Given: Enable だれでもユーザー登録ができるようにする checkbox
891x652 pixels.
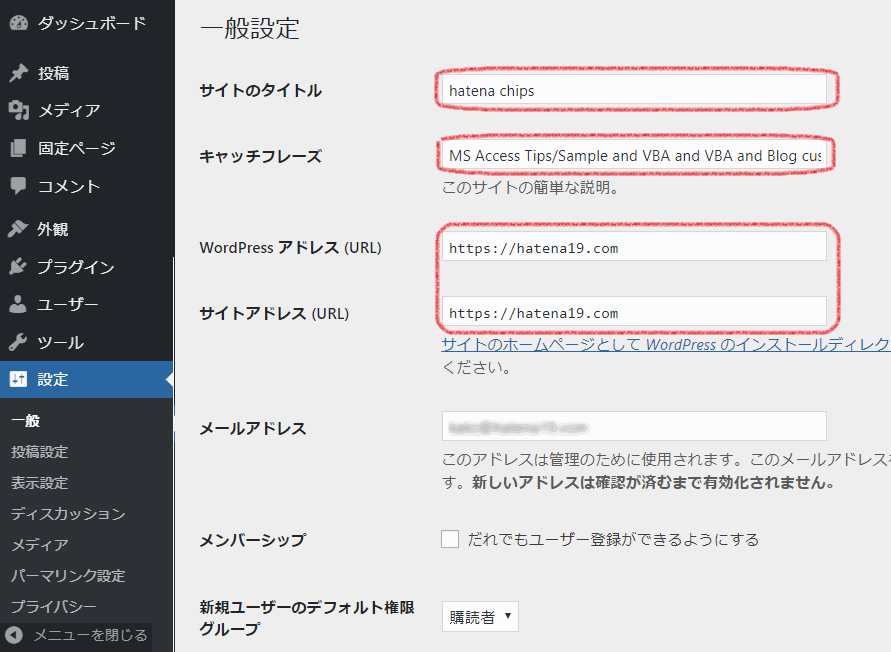Looking at the screenshot, I should pos(450,539).
